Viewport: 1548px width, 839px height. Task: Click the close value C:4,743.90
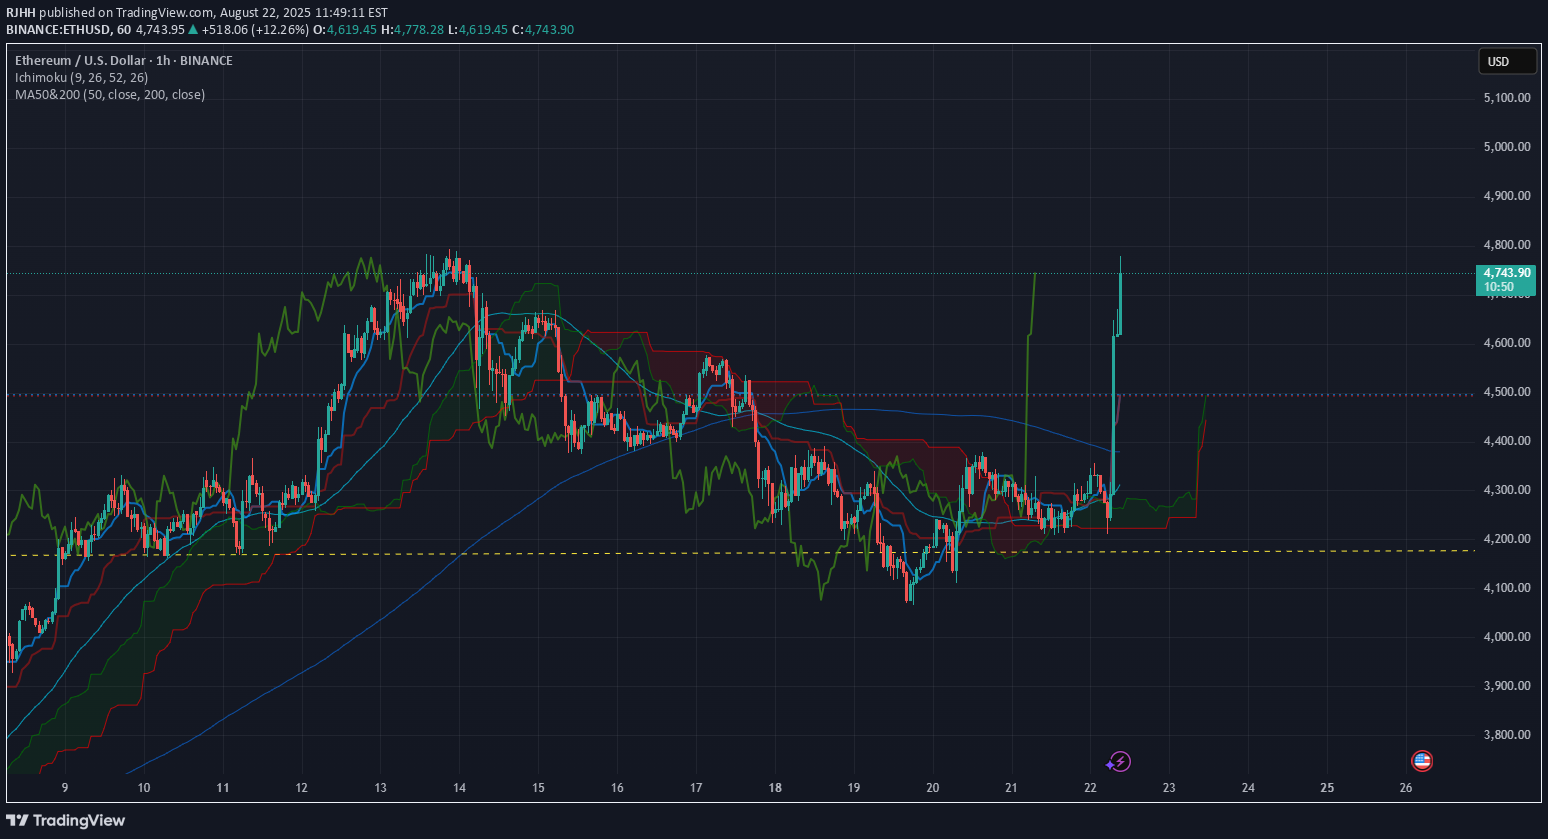pyautogui.click(x=543, y=30)
